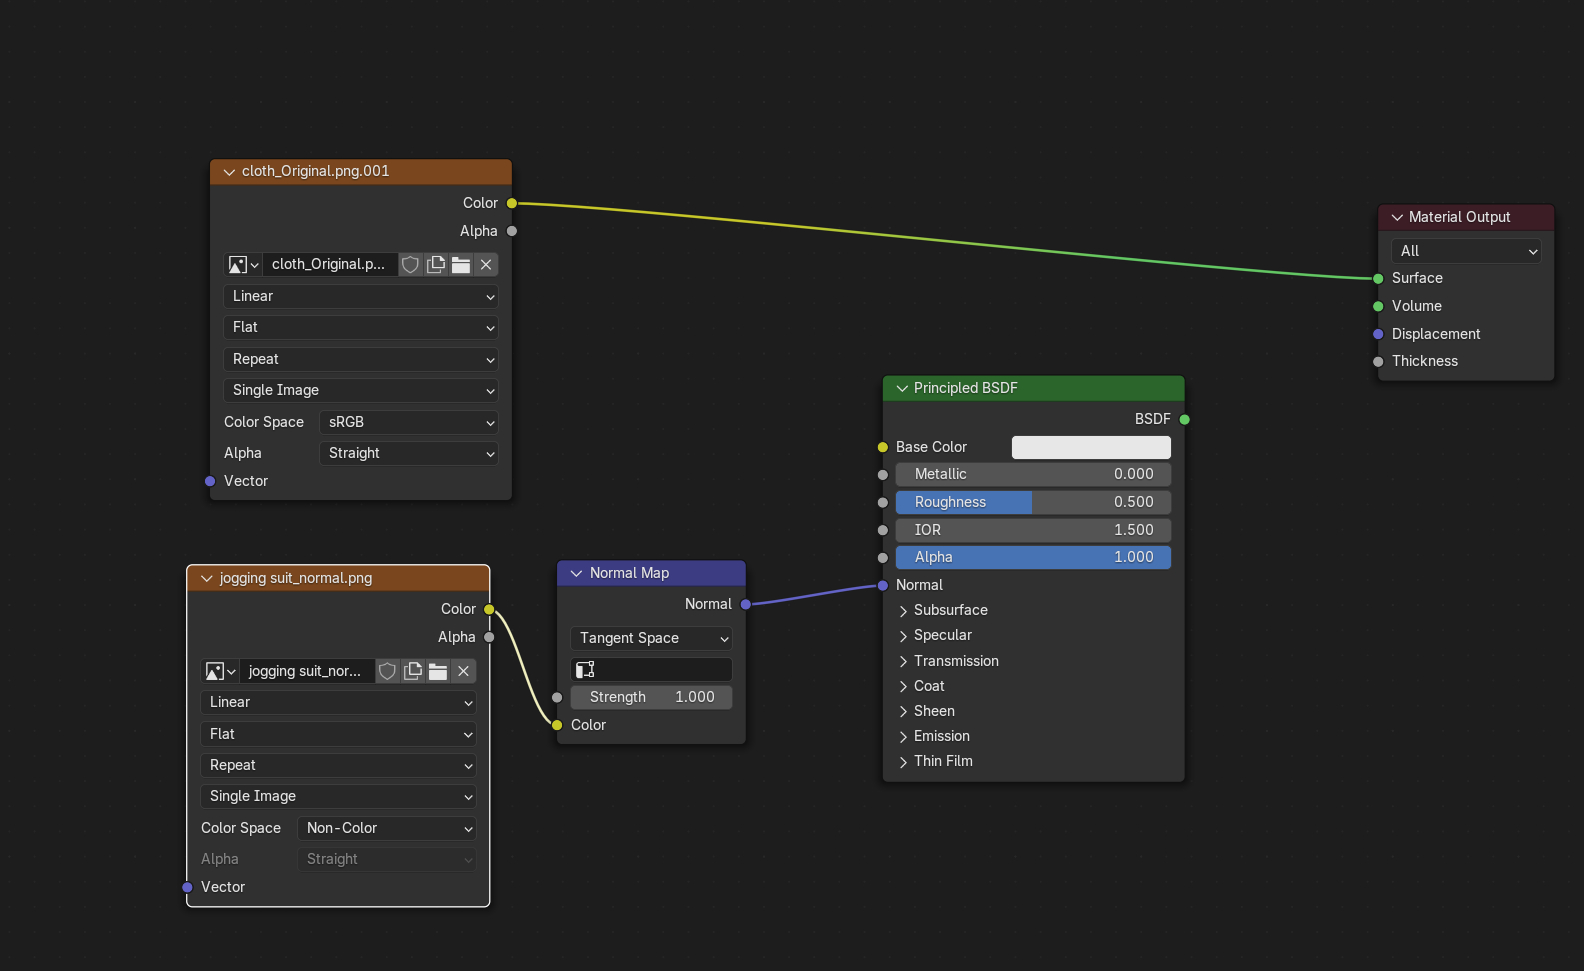Viewport: 1584px width, 971px height.
Task: Open folder icon in jogging suit_normal node
Action: click(438, 671)
